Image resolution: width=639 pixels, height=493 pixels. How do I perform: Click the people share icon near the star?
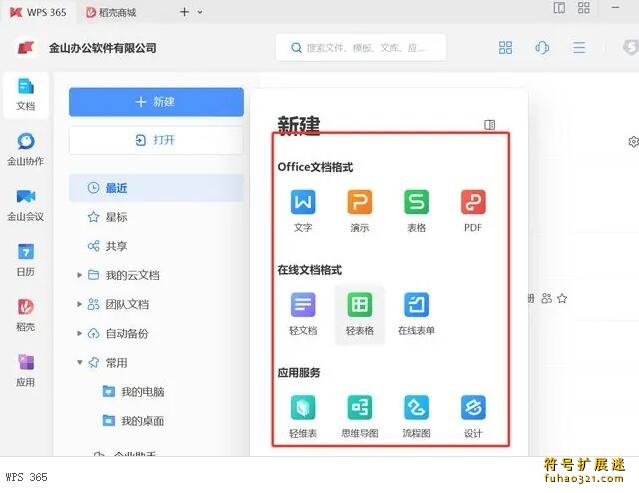coord(546,299)
